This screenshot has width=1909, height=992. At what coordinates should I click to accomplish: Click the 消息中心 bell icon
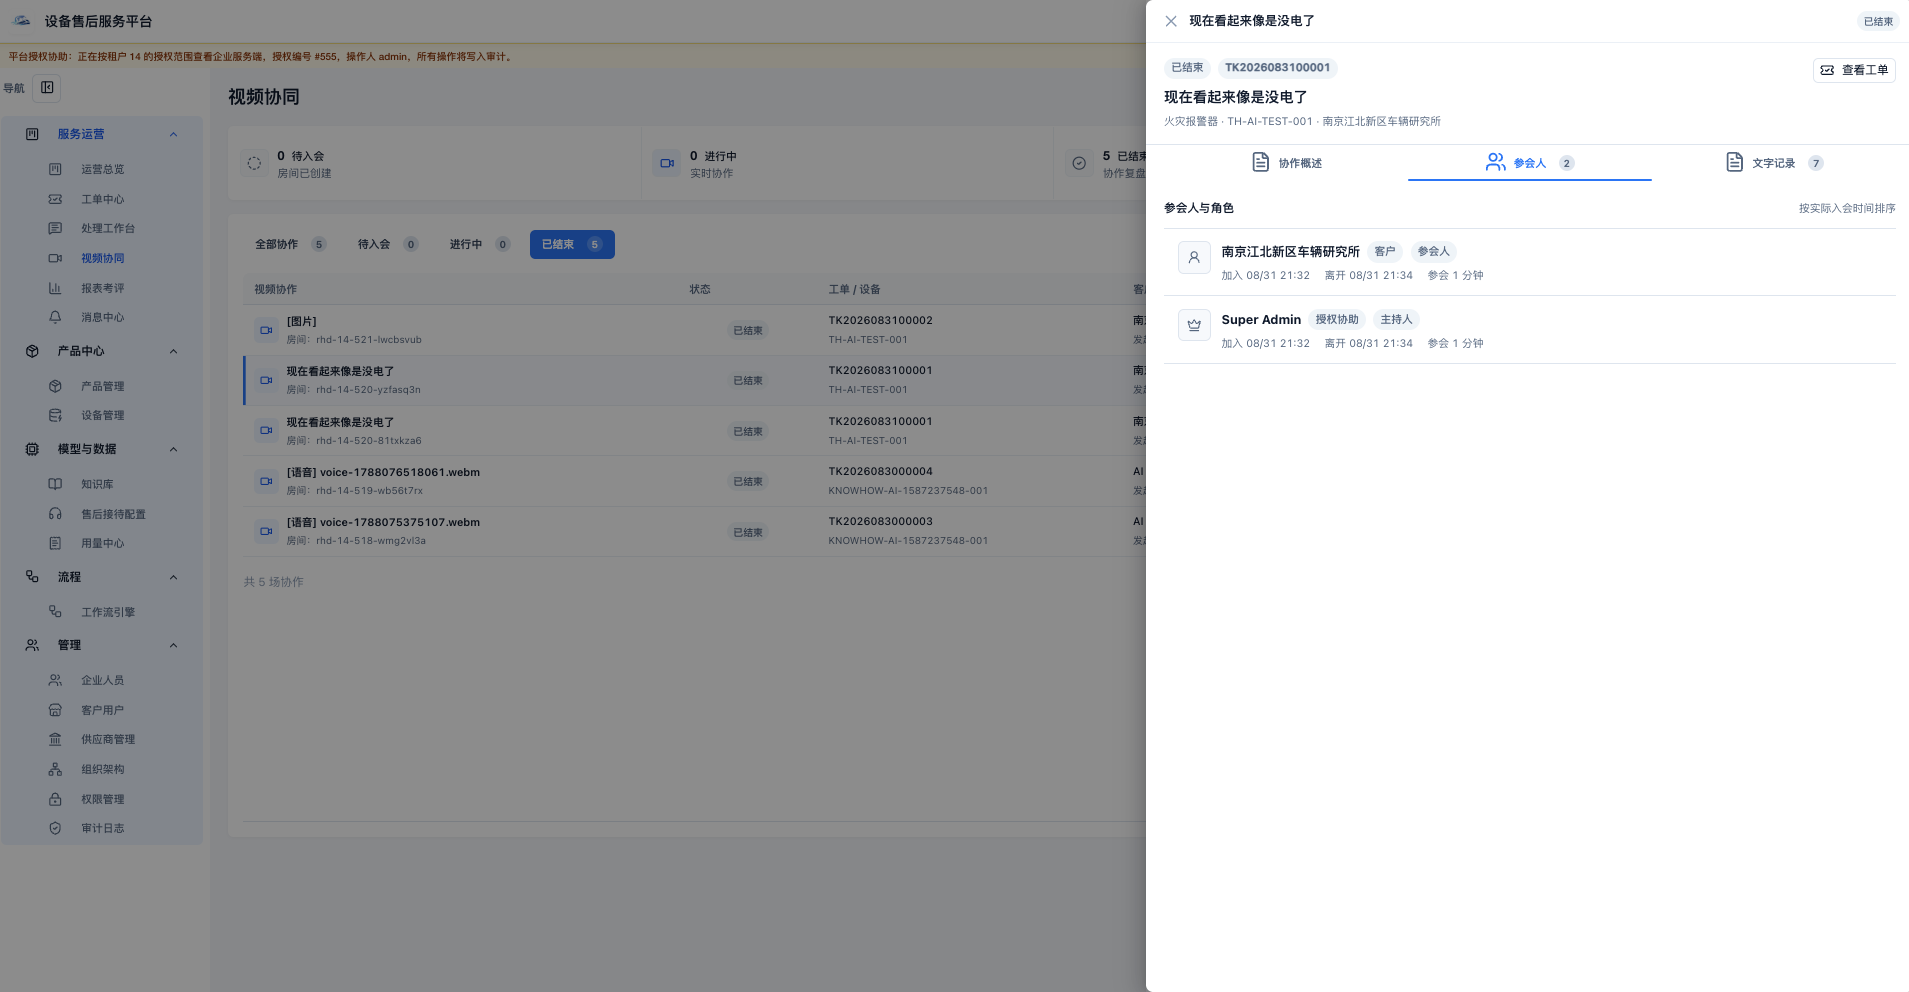55,317
